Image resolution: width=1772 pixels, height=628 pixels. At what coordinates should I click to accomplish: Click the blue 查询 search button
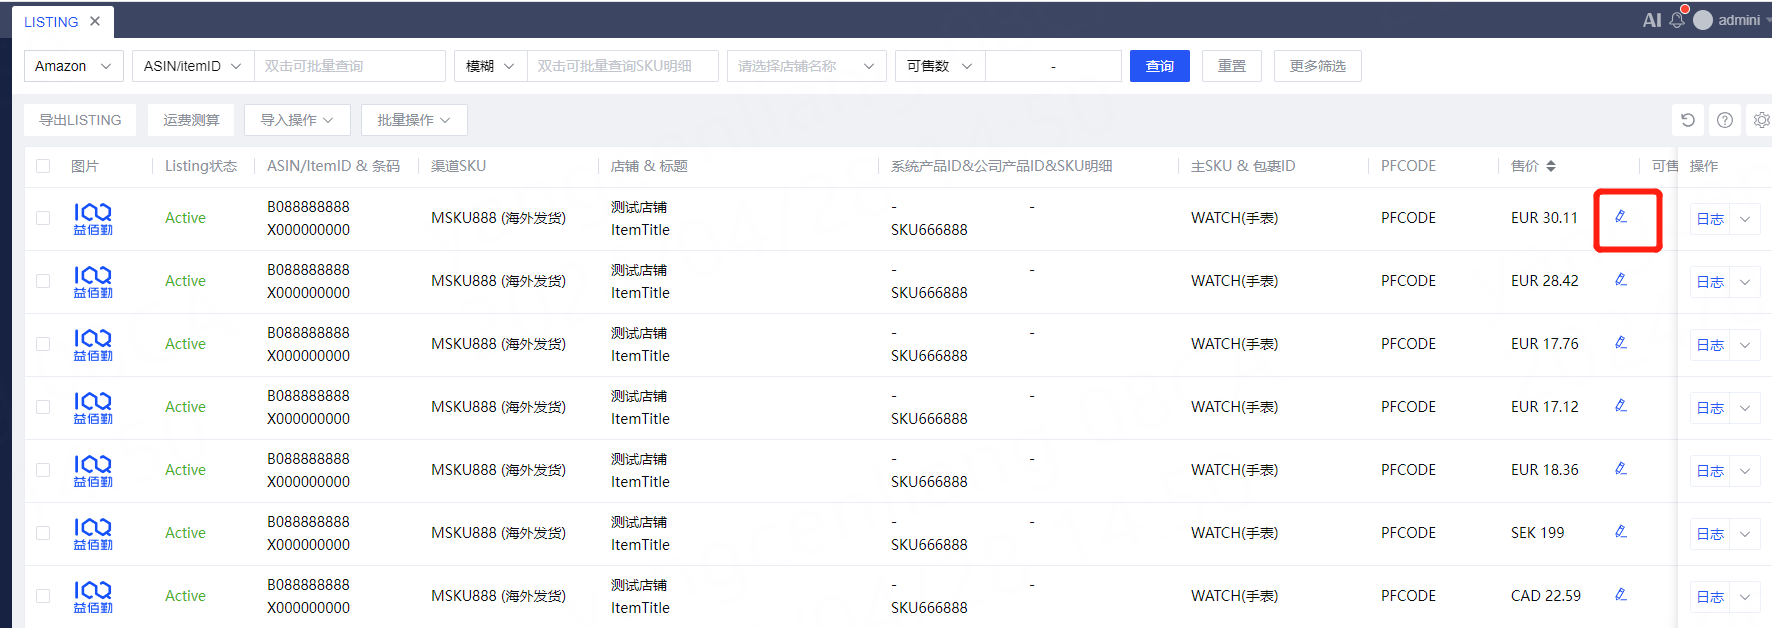1159,66
